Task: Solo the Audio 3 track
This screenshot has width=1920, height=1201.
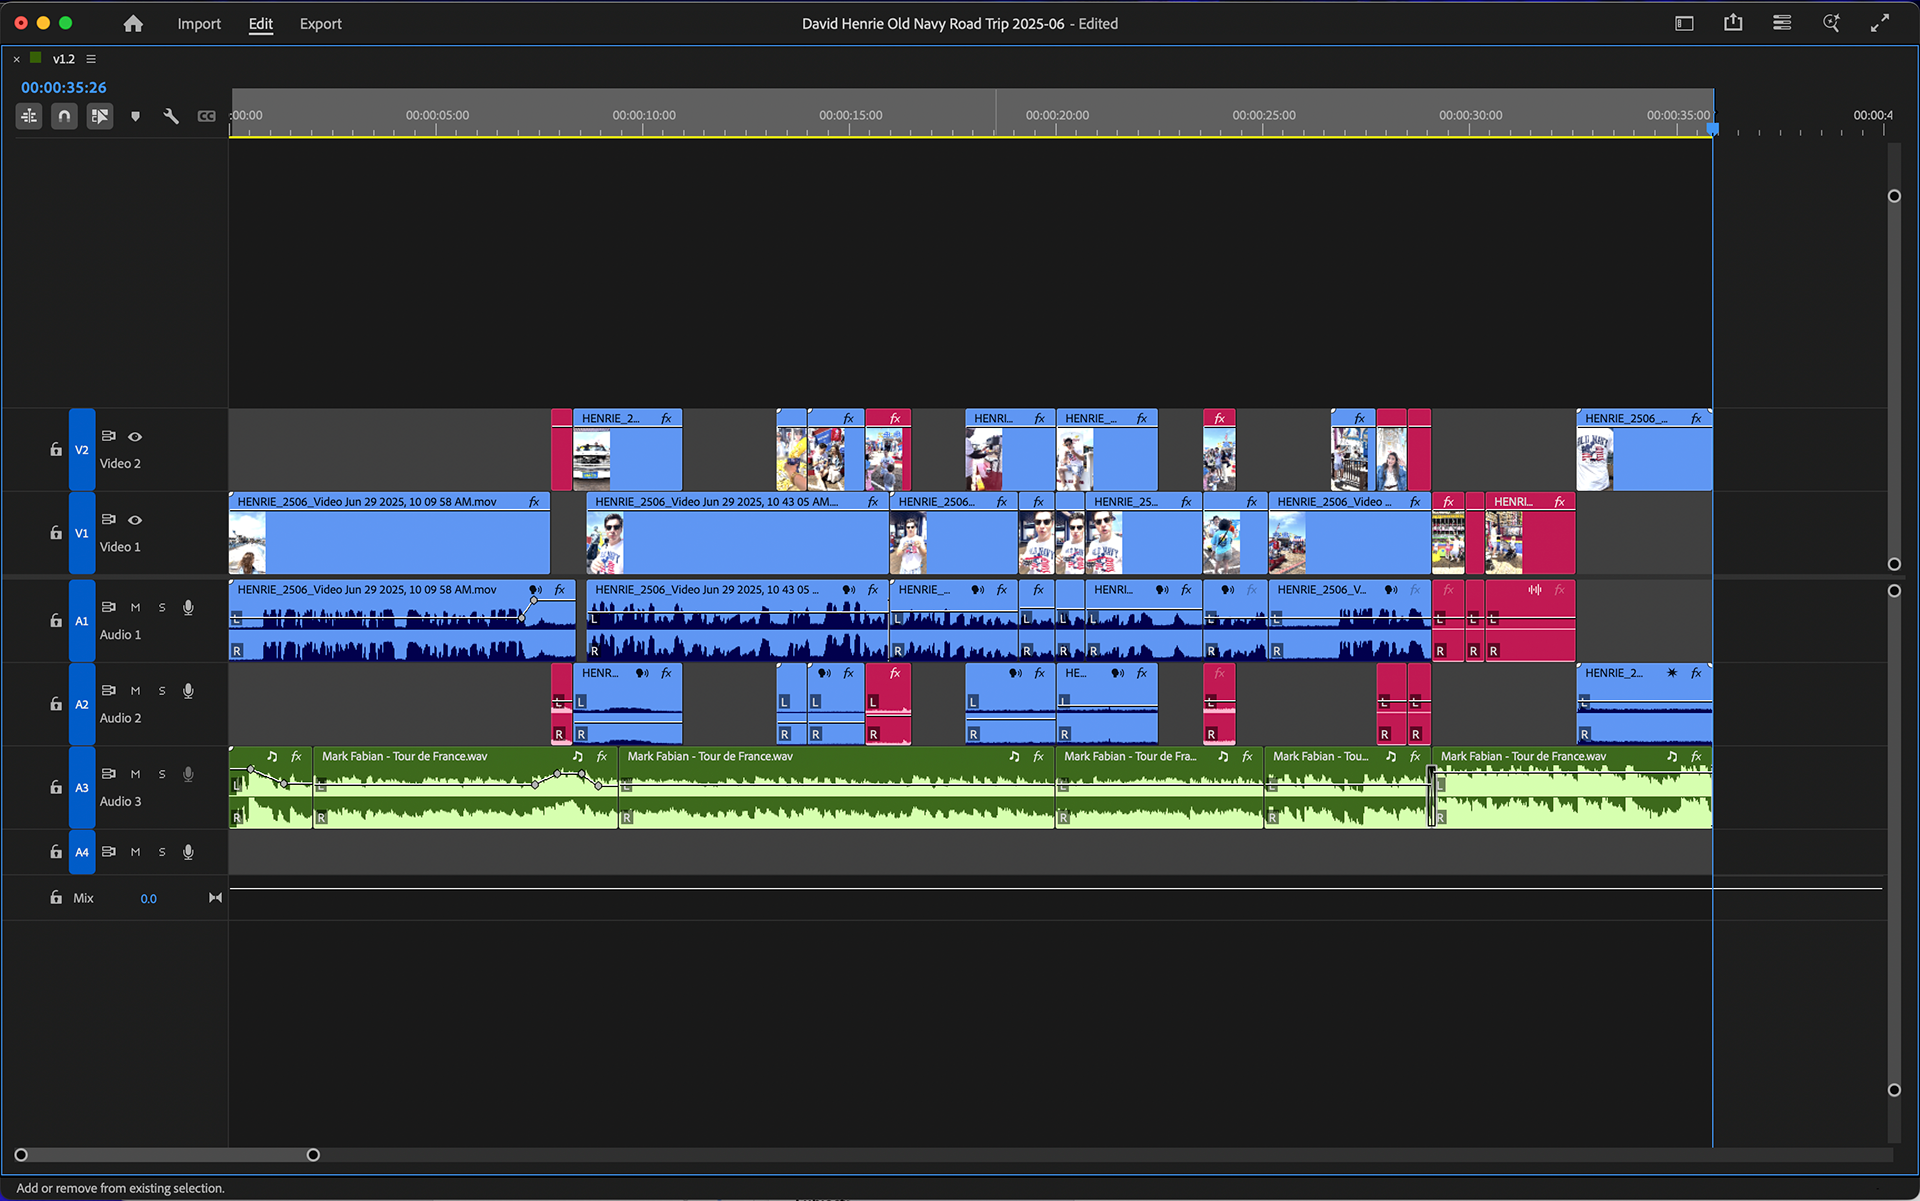Action: [x=162, y=774]
